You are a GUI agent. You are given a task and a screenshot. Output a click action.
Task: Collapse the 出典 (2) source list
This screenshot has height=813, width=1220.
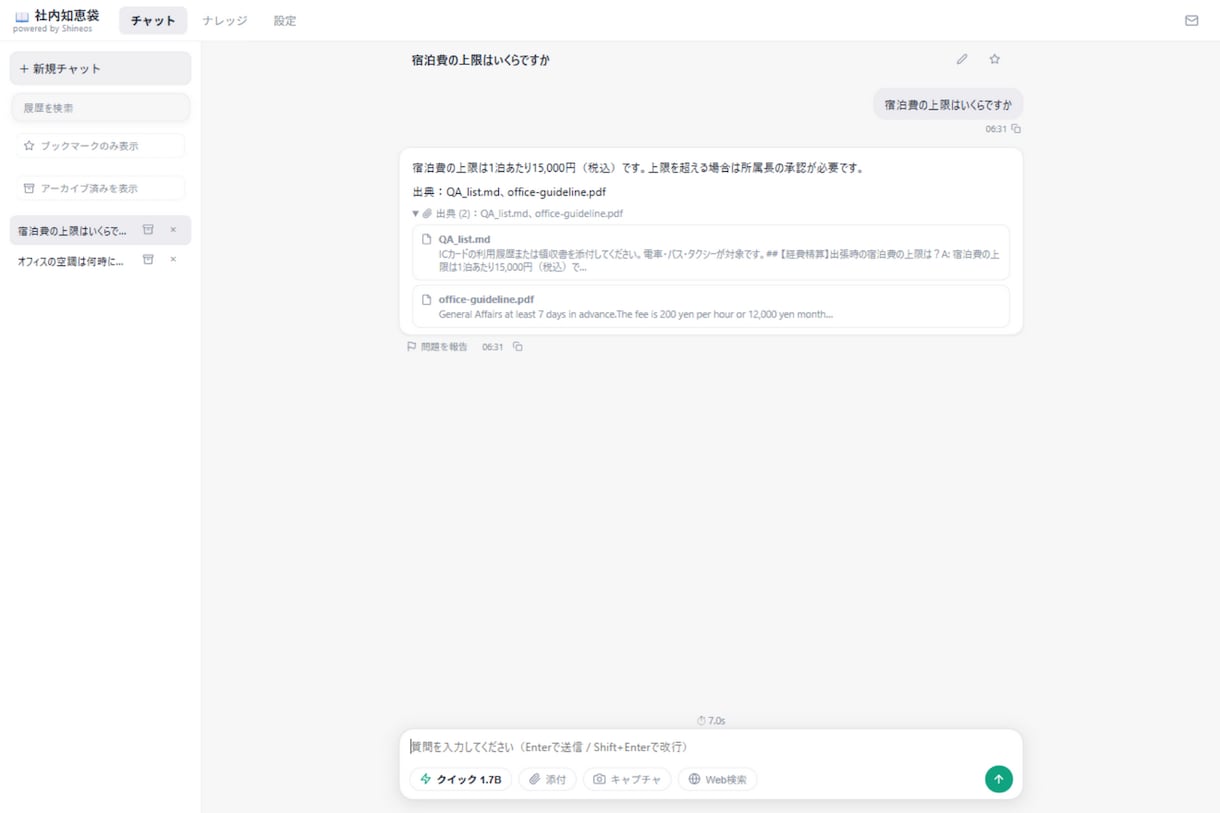tap(517, 213)
